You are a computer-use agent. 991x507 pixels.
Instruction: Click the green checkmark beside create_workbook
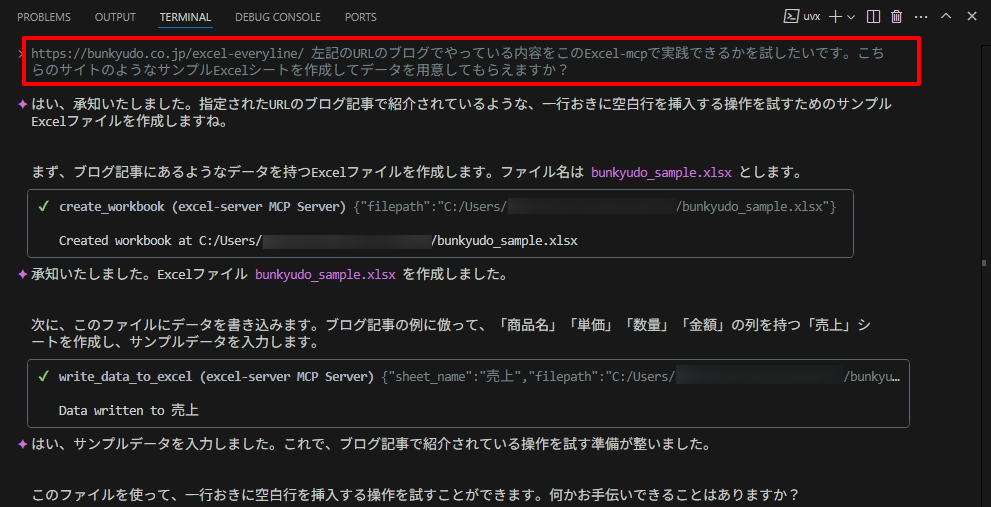[44, 206]
